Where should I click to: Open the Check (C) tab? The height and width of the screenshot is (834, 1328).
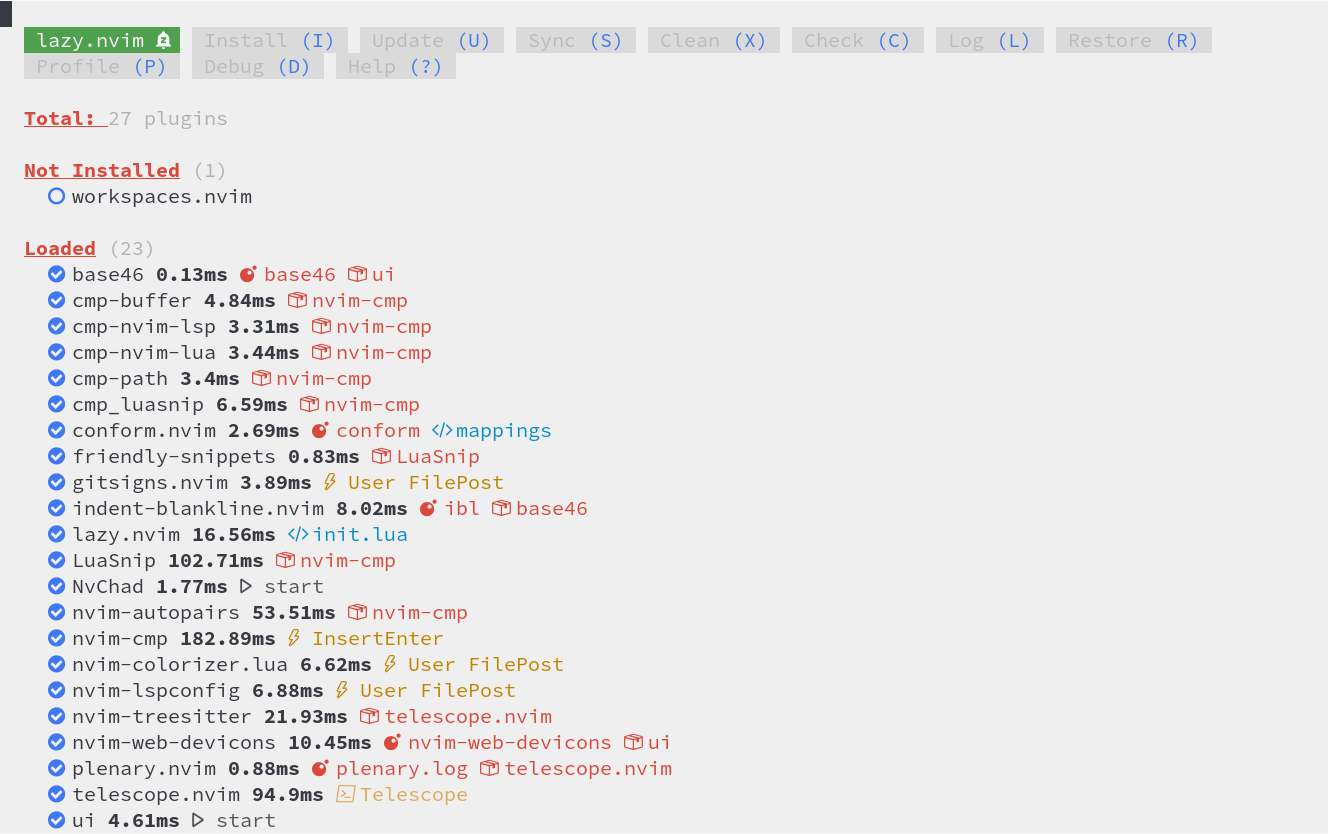858,41
